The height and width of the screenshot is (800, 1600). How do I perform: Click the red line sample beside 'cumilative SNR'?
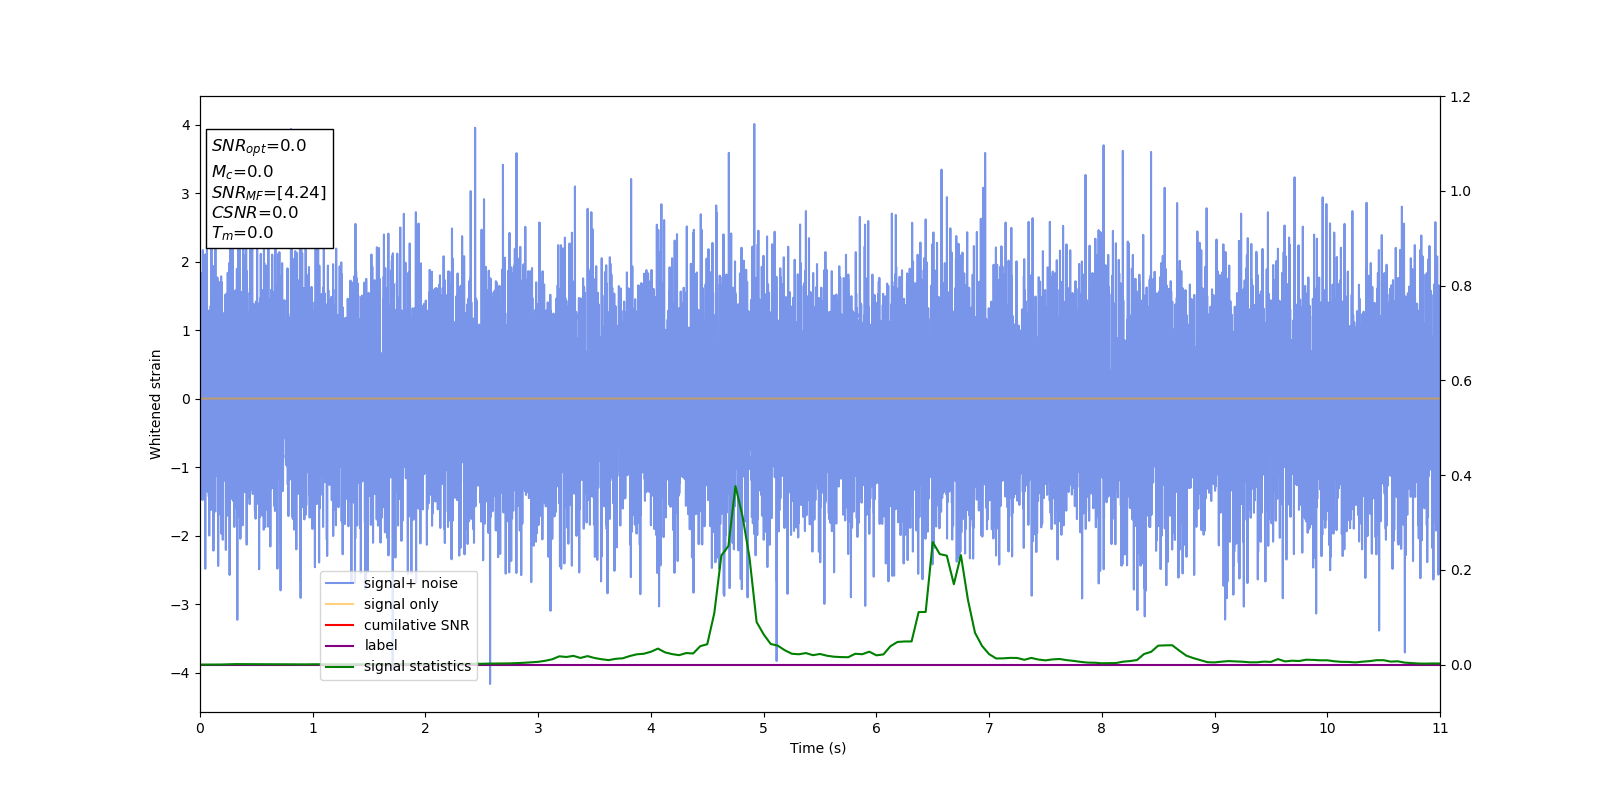pyautogui.click(x=340, y=625)
